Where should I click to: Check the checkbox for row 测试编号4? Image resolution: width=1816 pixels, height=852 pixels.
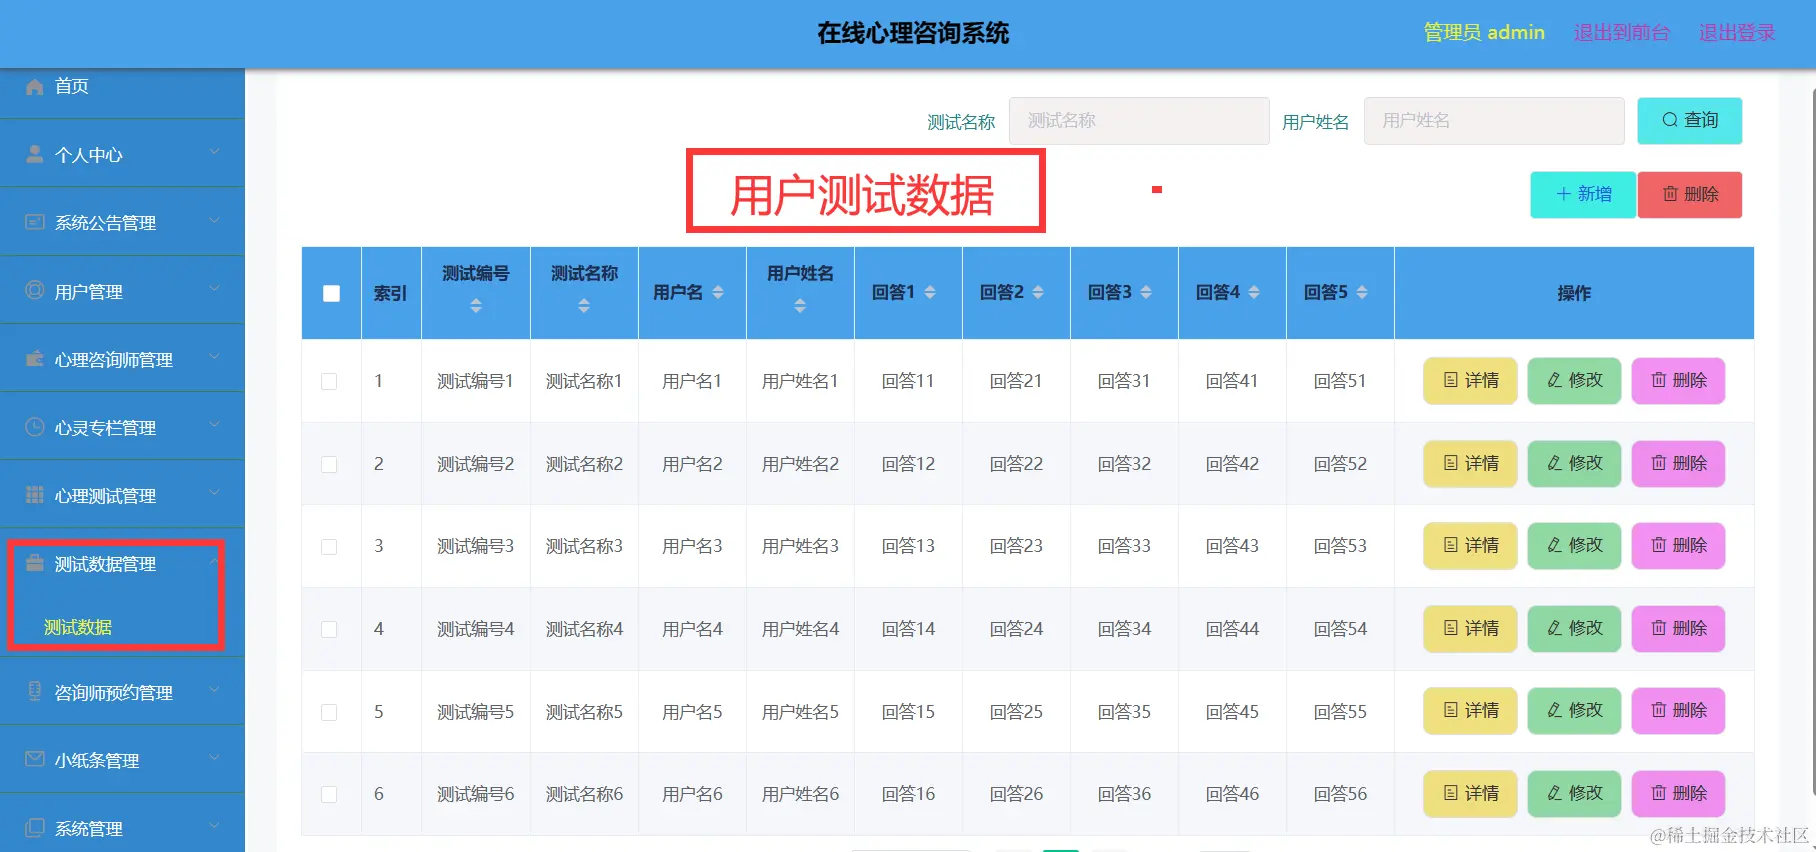tap(329, 629)
